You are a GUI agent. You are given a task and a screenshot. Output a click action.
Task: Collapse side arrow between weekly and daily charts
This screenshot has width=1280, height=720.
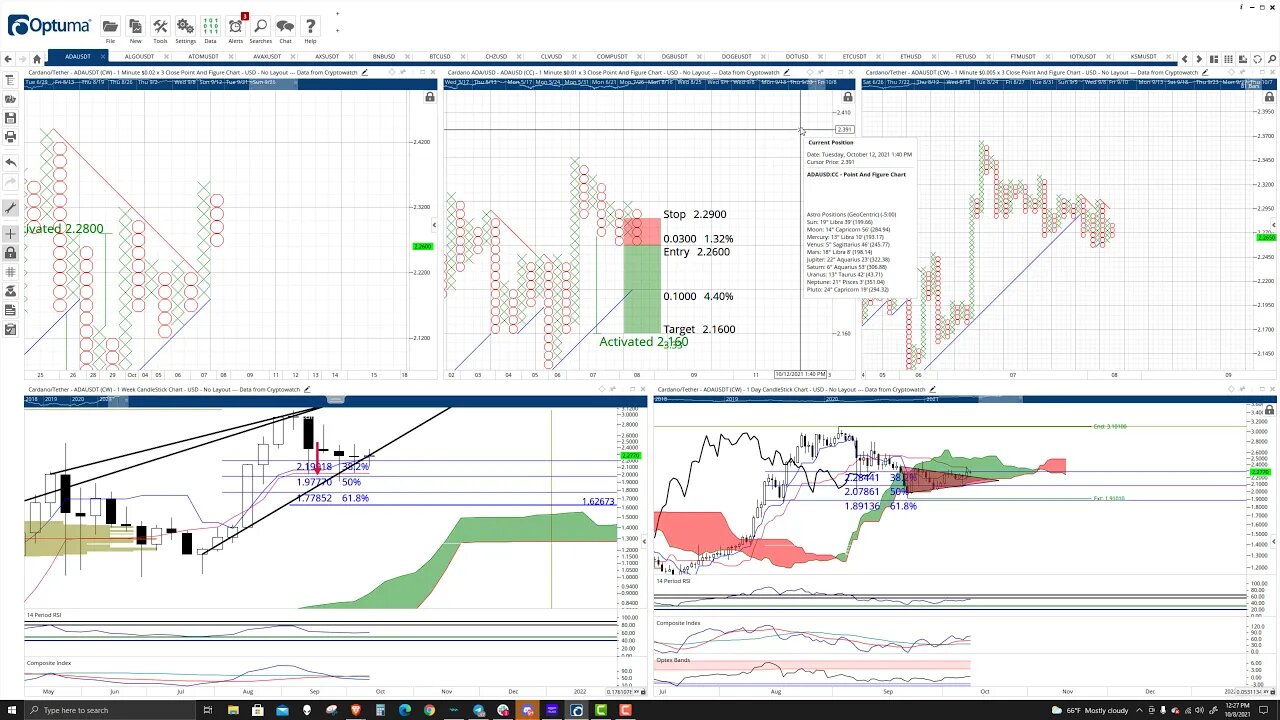coord(643,541)
